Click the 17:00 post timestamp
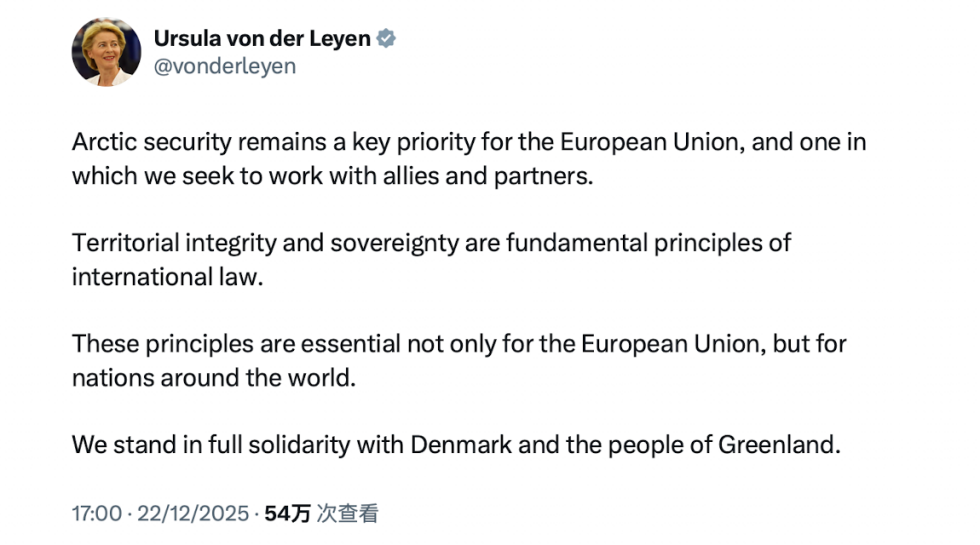Screen dimensions: 980x545 96,514
